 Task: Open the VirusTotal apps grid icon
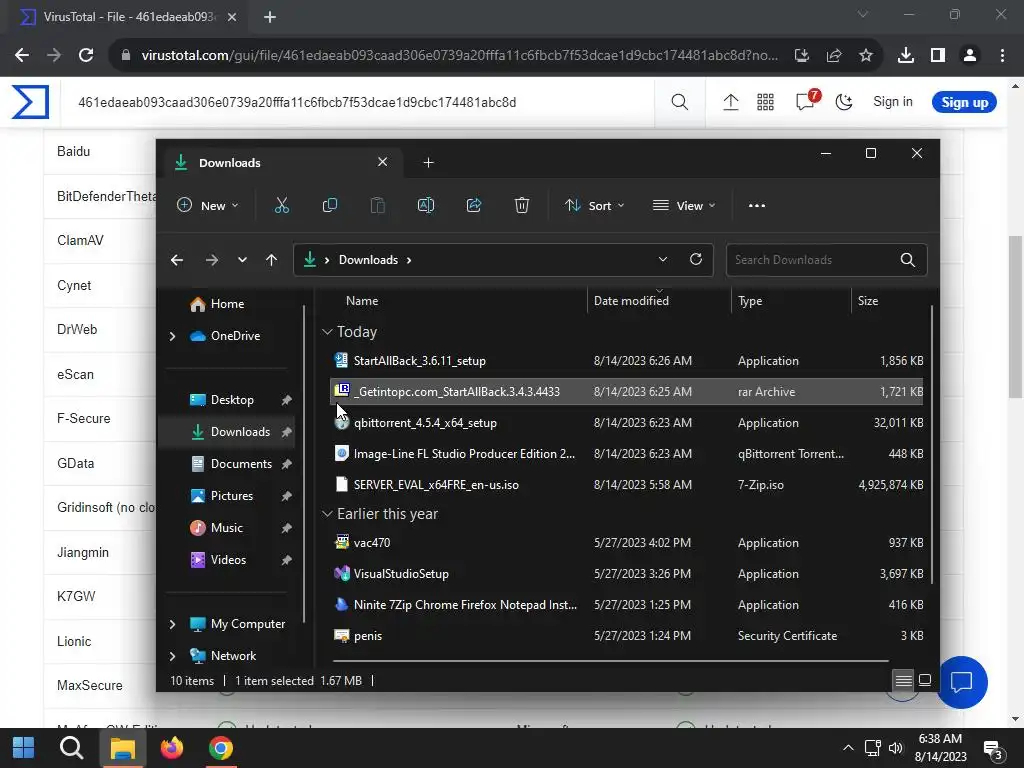pyautogui.click(x=765, y=102)
